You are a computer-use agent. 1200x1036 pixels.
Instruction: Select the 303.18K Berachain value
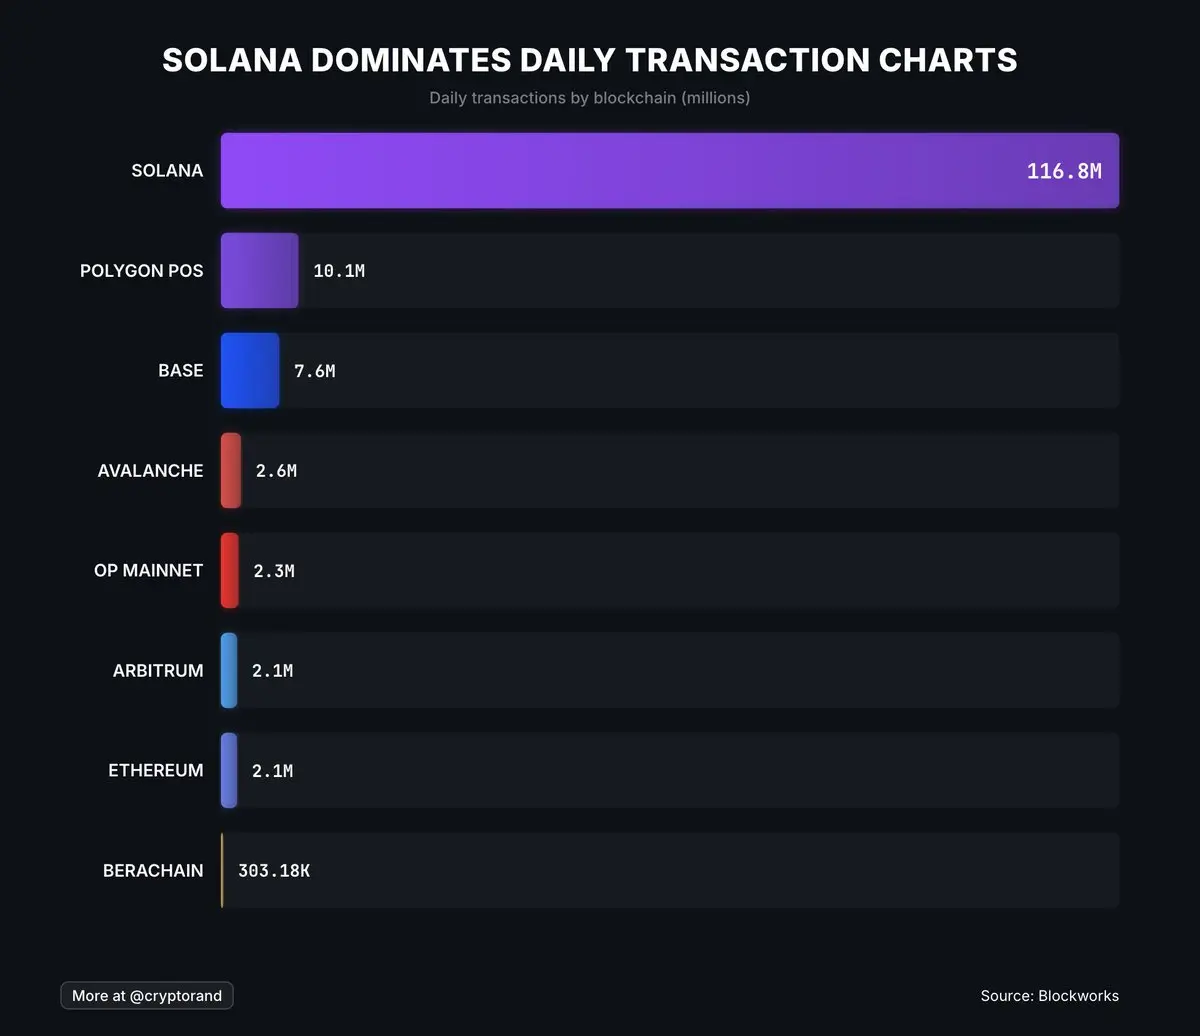(274, 871)
